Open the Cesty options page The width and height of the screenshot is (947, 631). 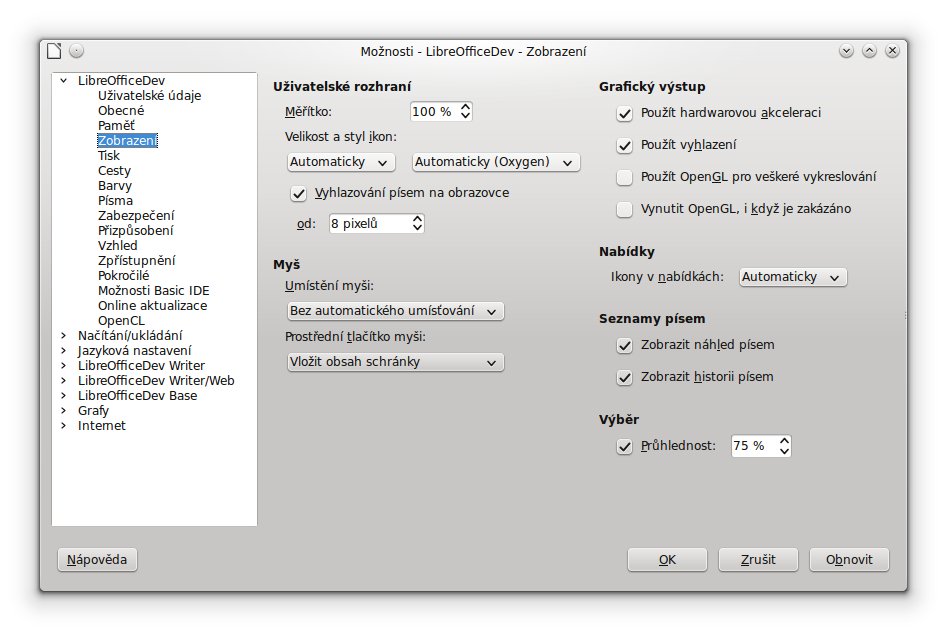[x=114, y=171]
